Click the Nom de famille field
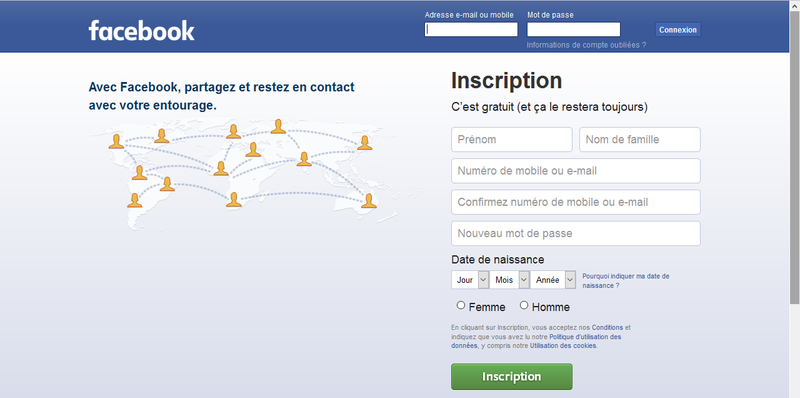Screen dimensions: 800x398 click(x=640, y=139)
